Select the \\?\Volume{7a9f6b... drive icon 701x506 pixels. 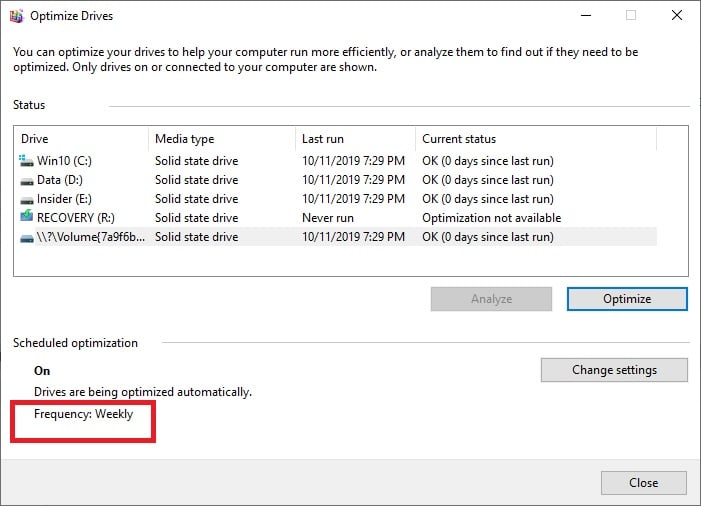[x=26, y=238]
